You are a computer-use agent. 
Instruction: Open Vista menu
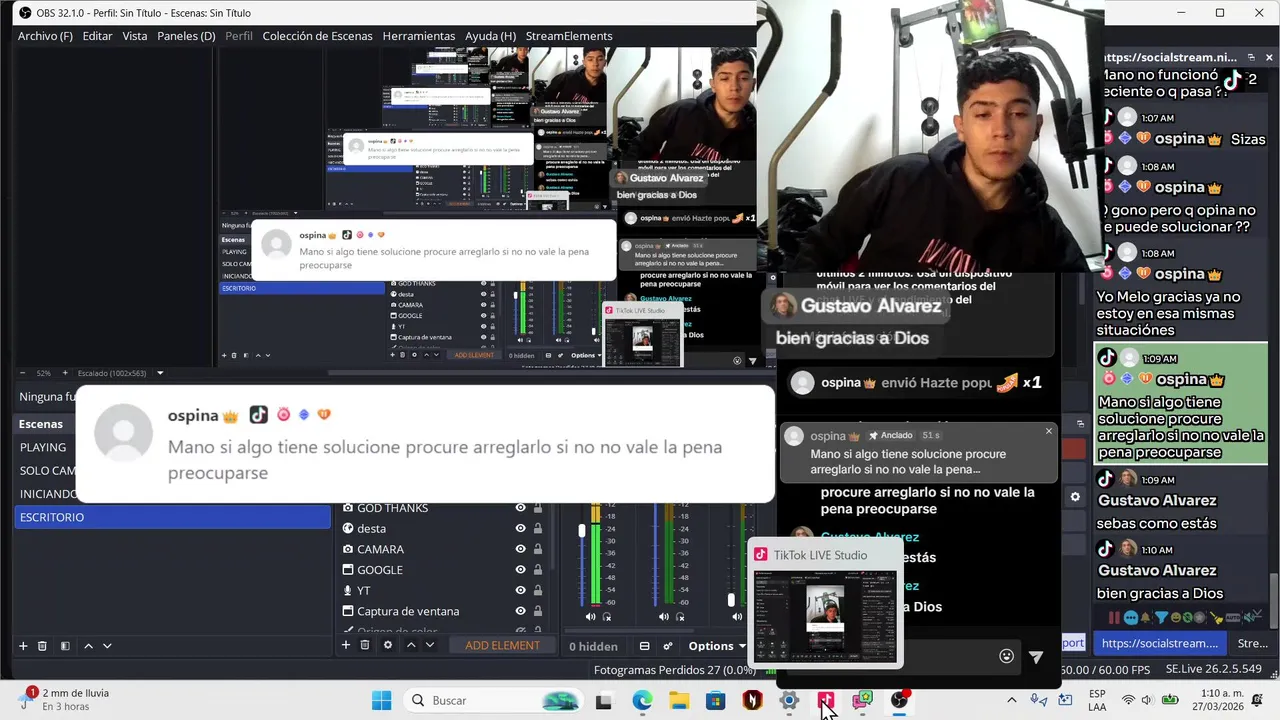134,36
